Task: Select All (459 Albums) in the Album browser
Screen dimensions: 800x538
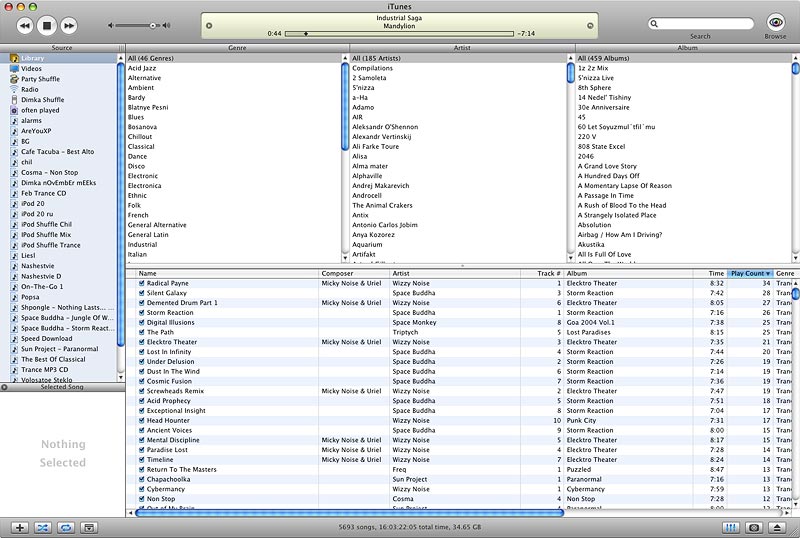Action: (x=684, y=58)
